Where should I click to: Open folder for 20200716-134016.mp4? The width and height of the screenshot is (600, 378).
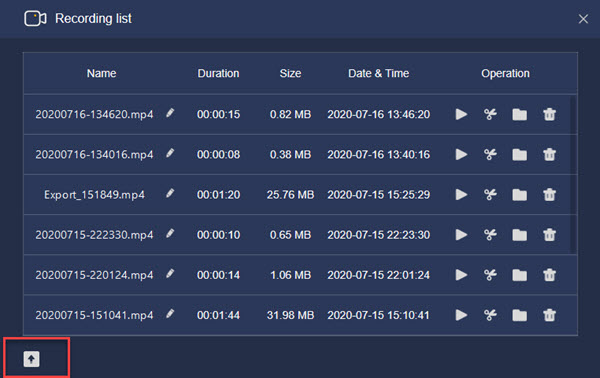(x=519, y=155)
